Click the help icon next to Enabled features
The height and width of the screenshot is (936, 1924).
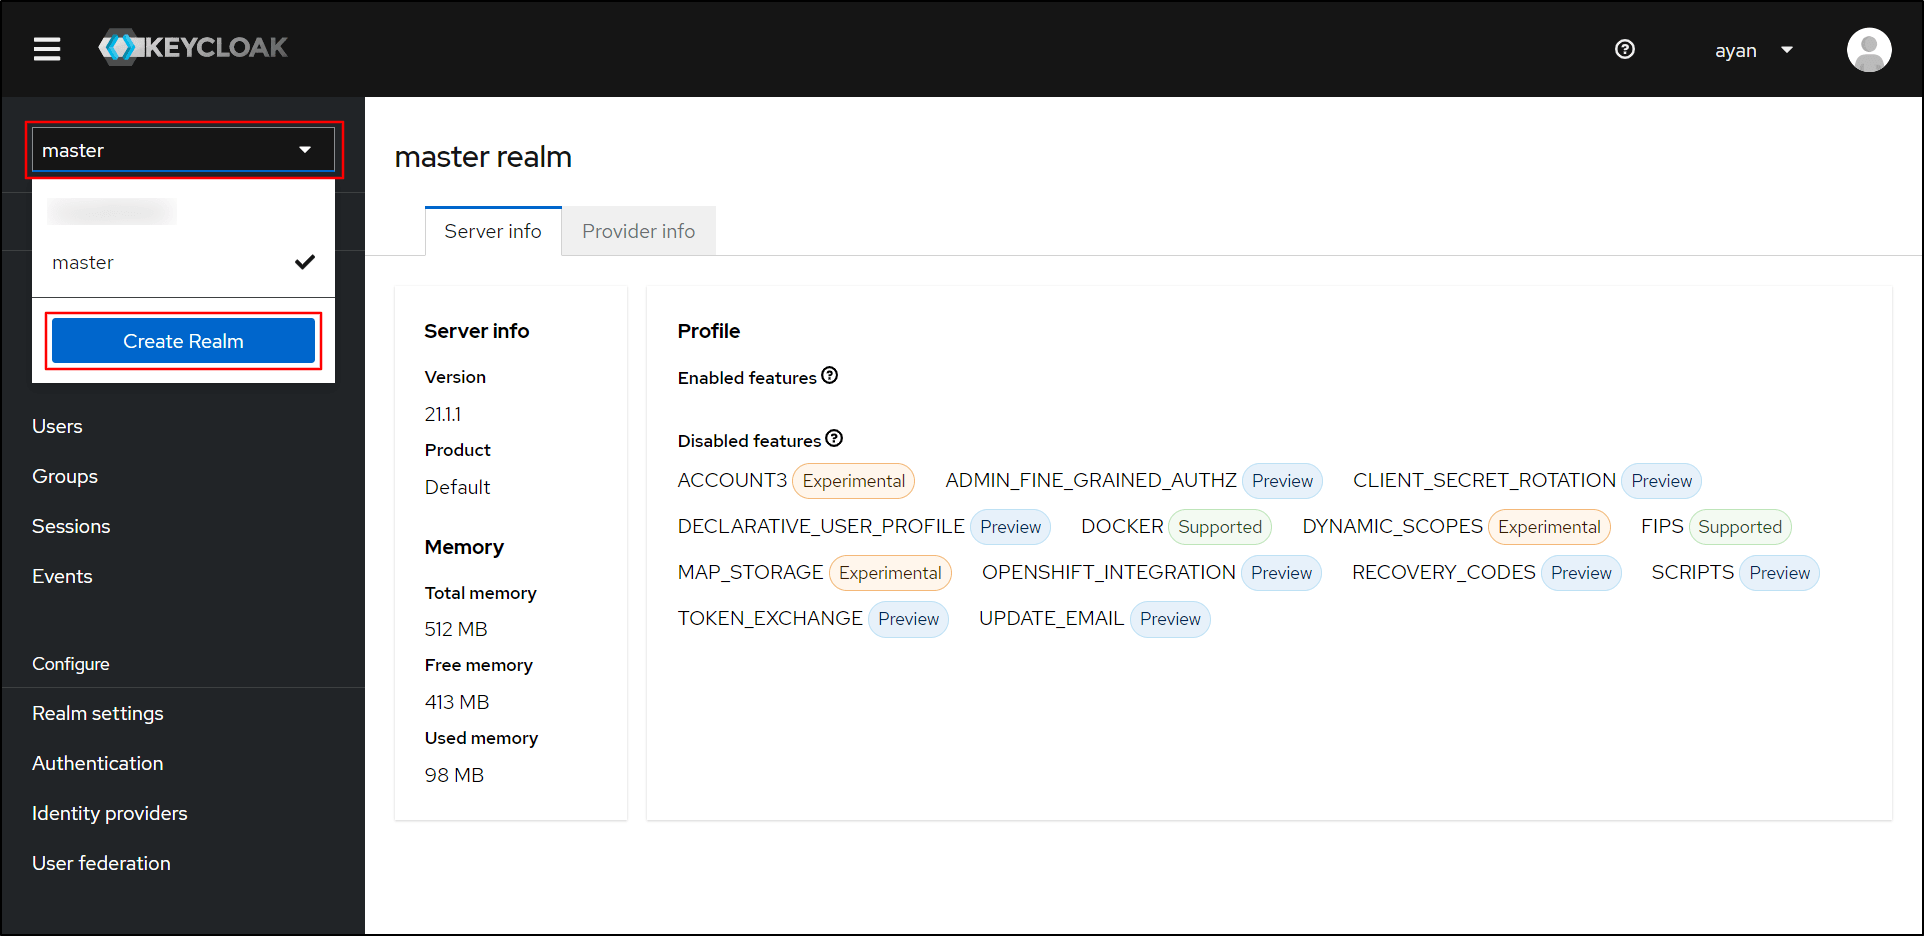830,375
